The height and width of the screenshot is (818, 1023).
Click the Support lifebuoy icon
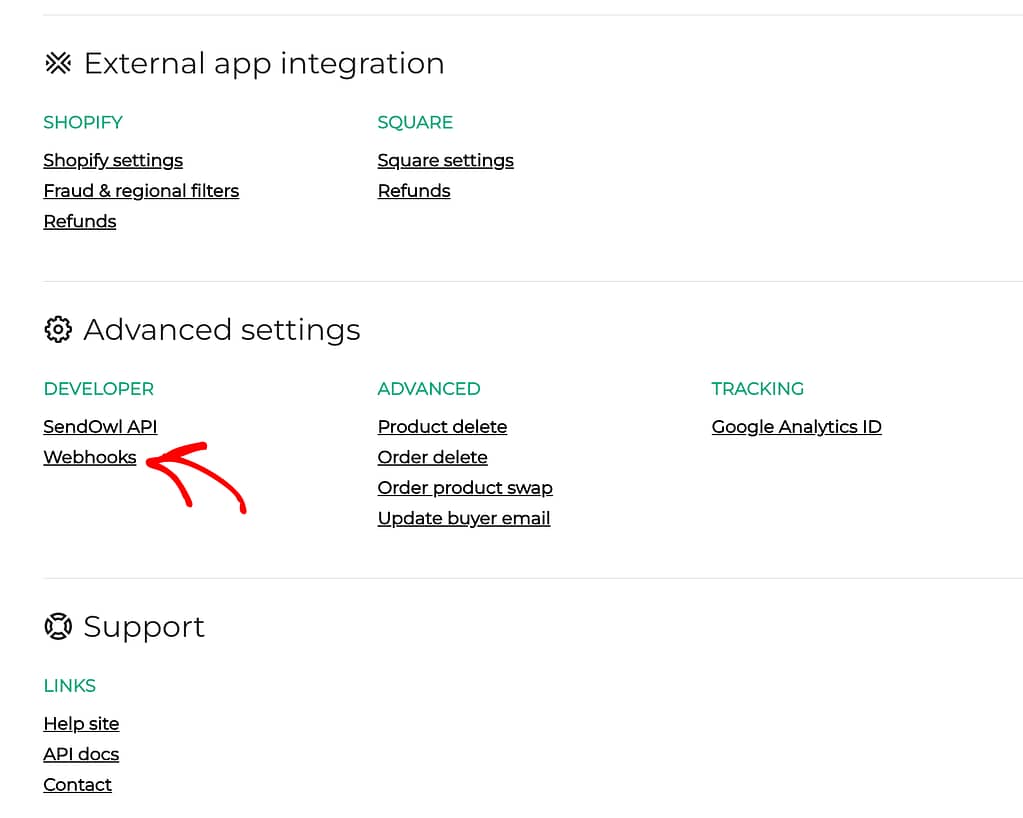pos(58,627)
